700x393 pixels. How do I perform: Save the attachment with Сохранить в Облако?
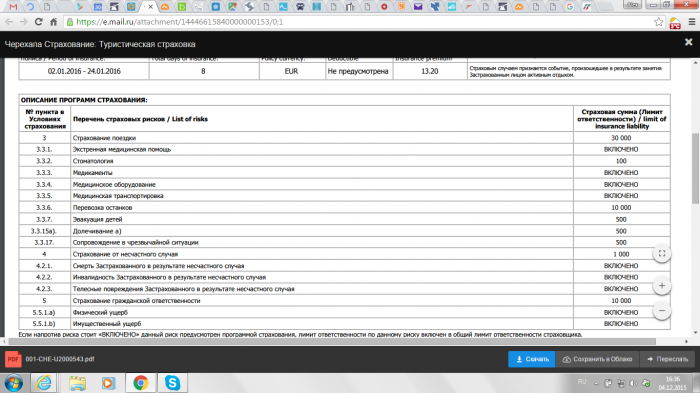pos(597,359)
